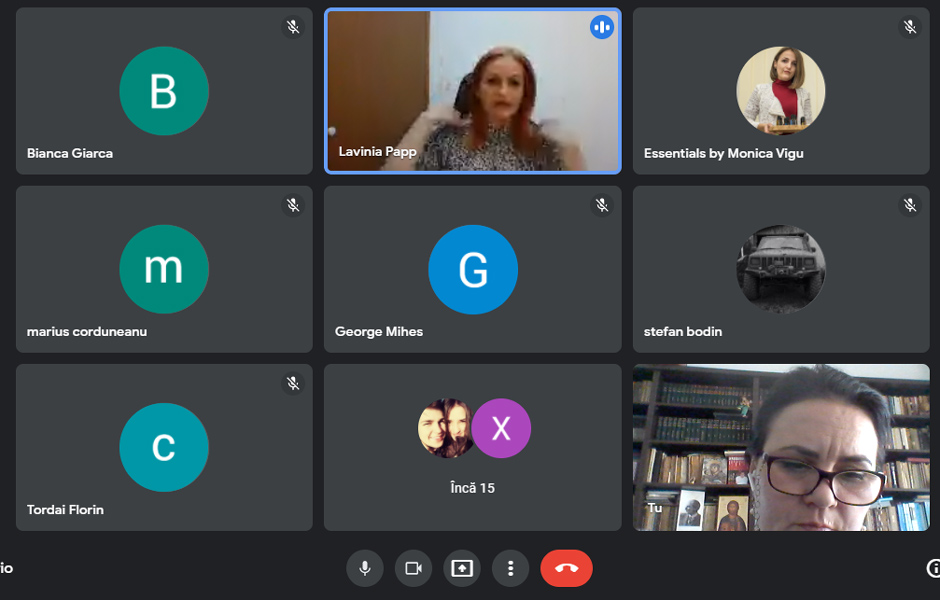Open the three-dot more options menu
The height and width of the screenshot is (600, 940).
click(510, 568)
